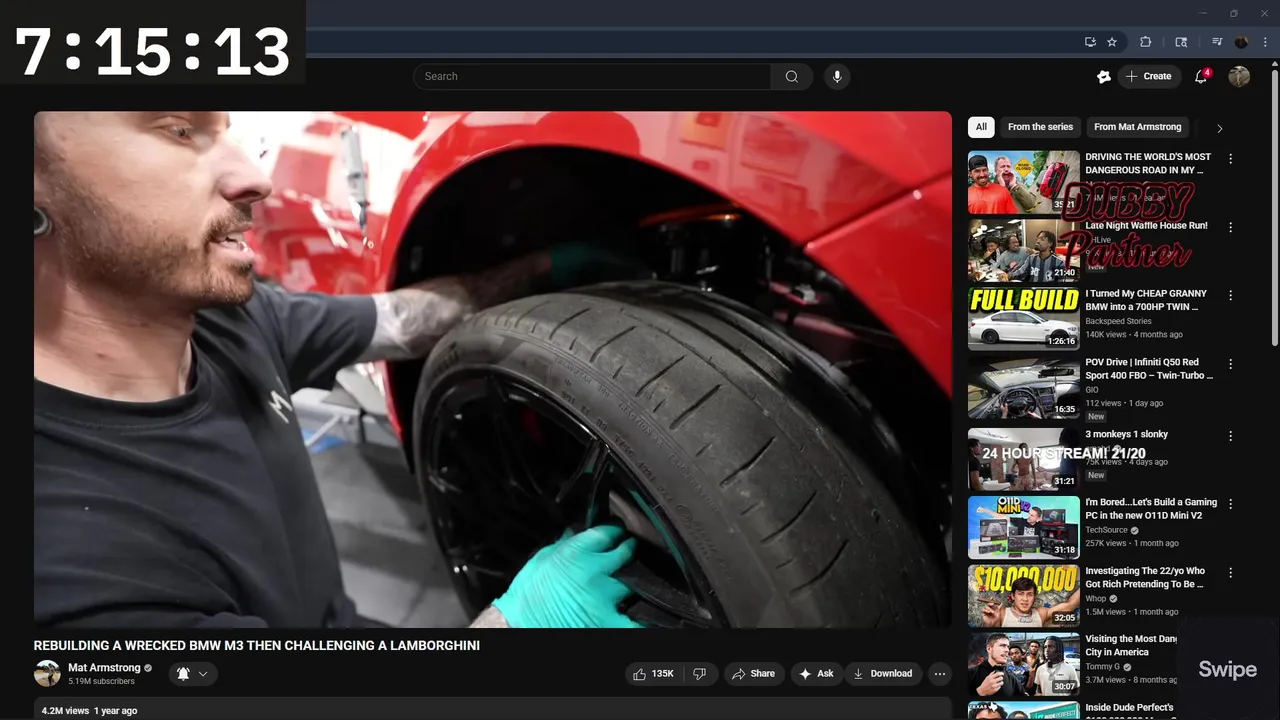Open the title 'I Turned My CHEAP GRANNY BMW'

(x=1146, y=300)
